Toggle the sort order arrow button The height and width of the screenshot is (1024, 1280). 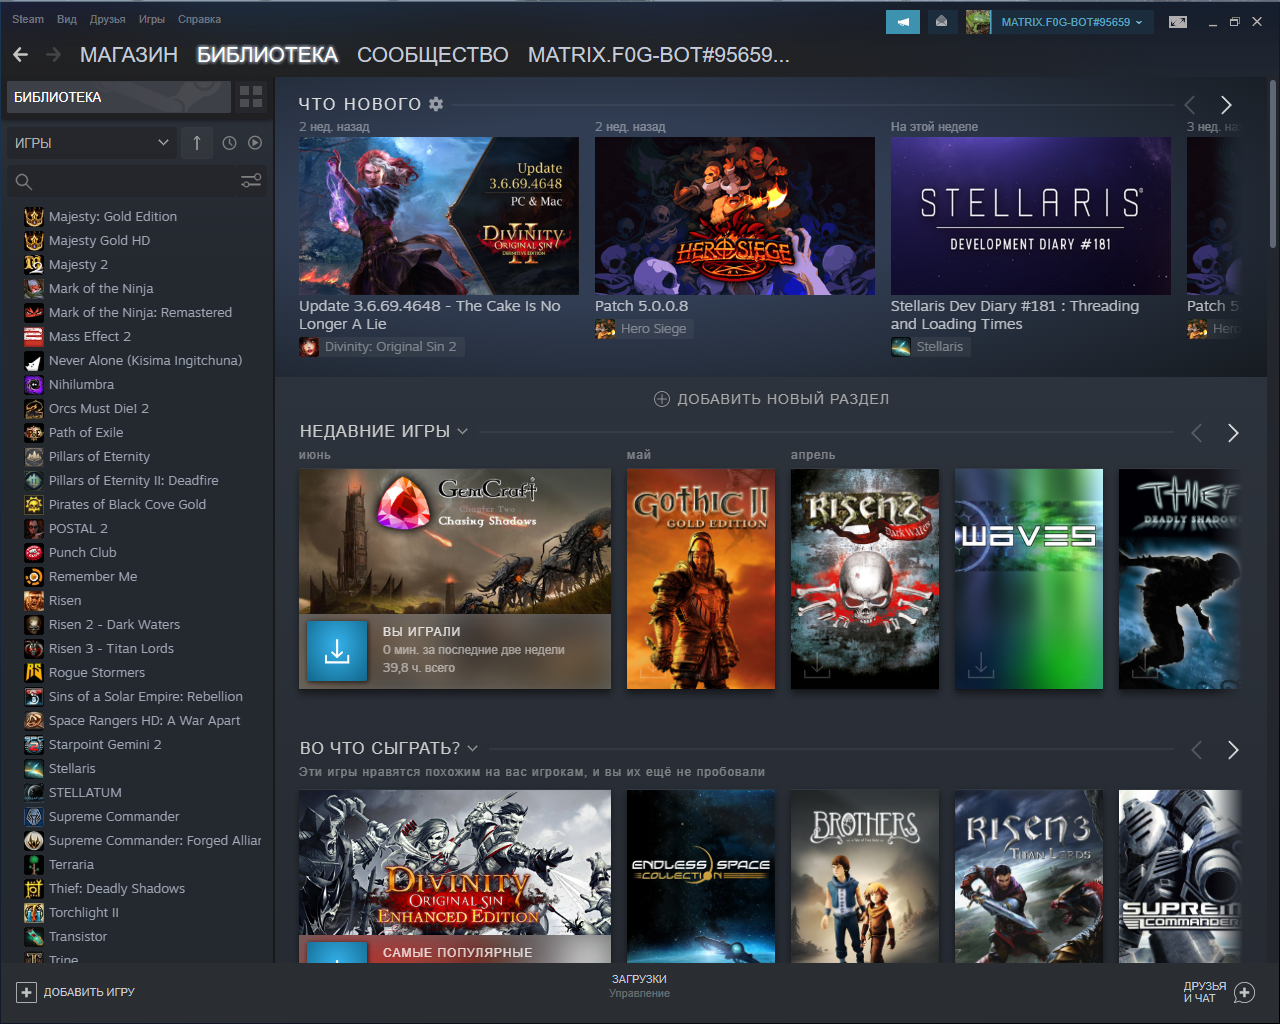pos(197,143)
